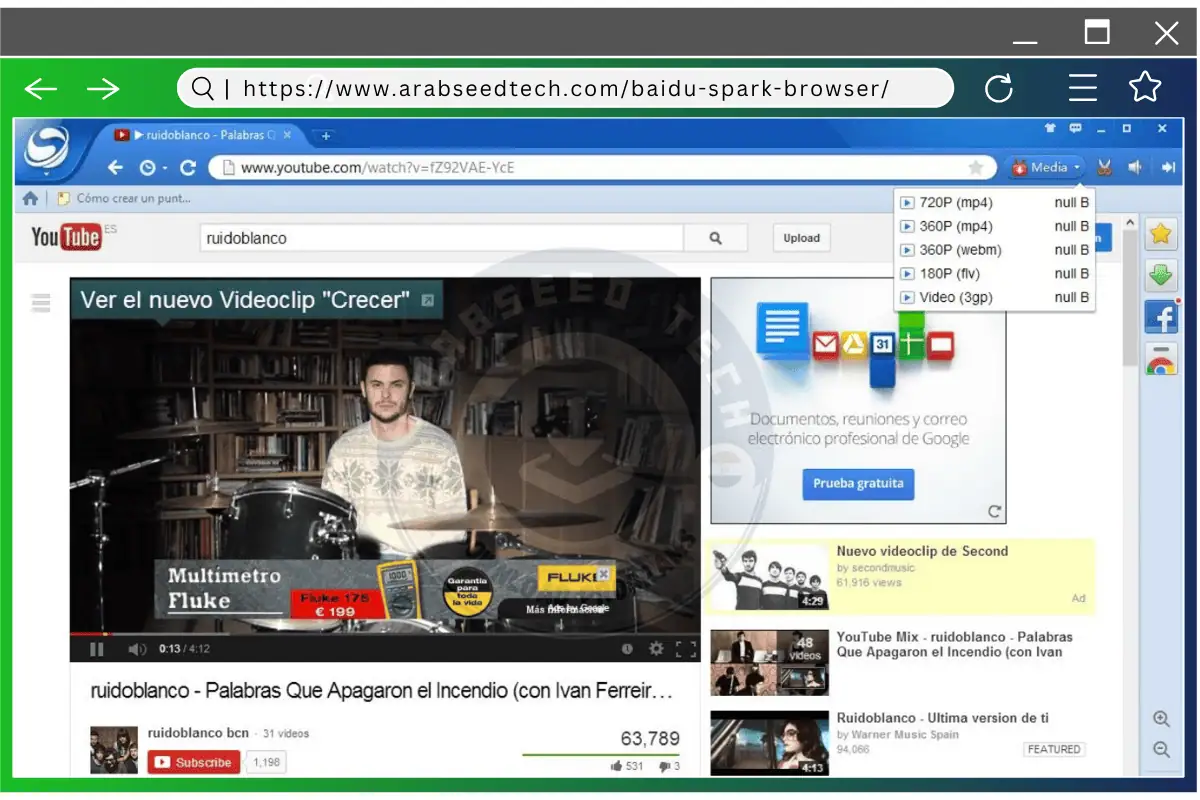The image size is (1200, 800).
Task: Expand history arrow next to back button
Action: point(165,167)
